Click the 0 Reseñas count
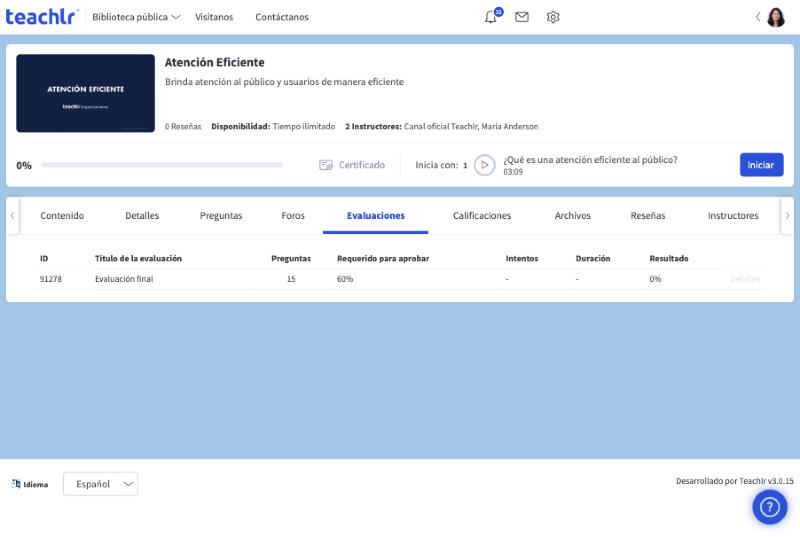 click(183, 126)
